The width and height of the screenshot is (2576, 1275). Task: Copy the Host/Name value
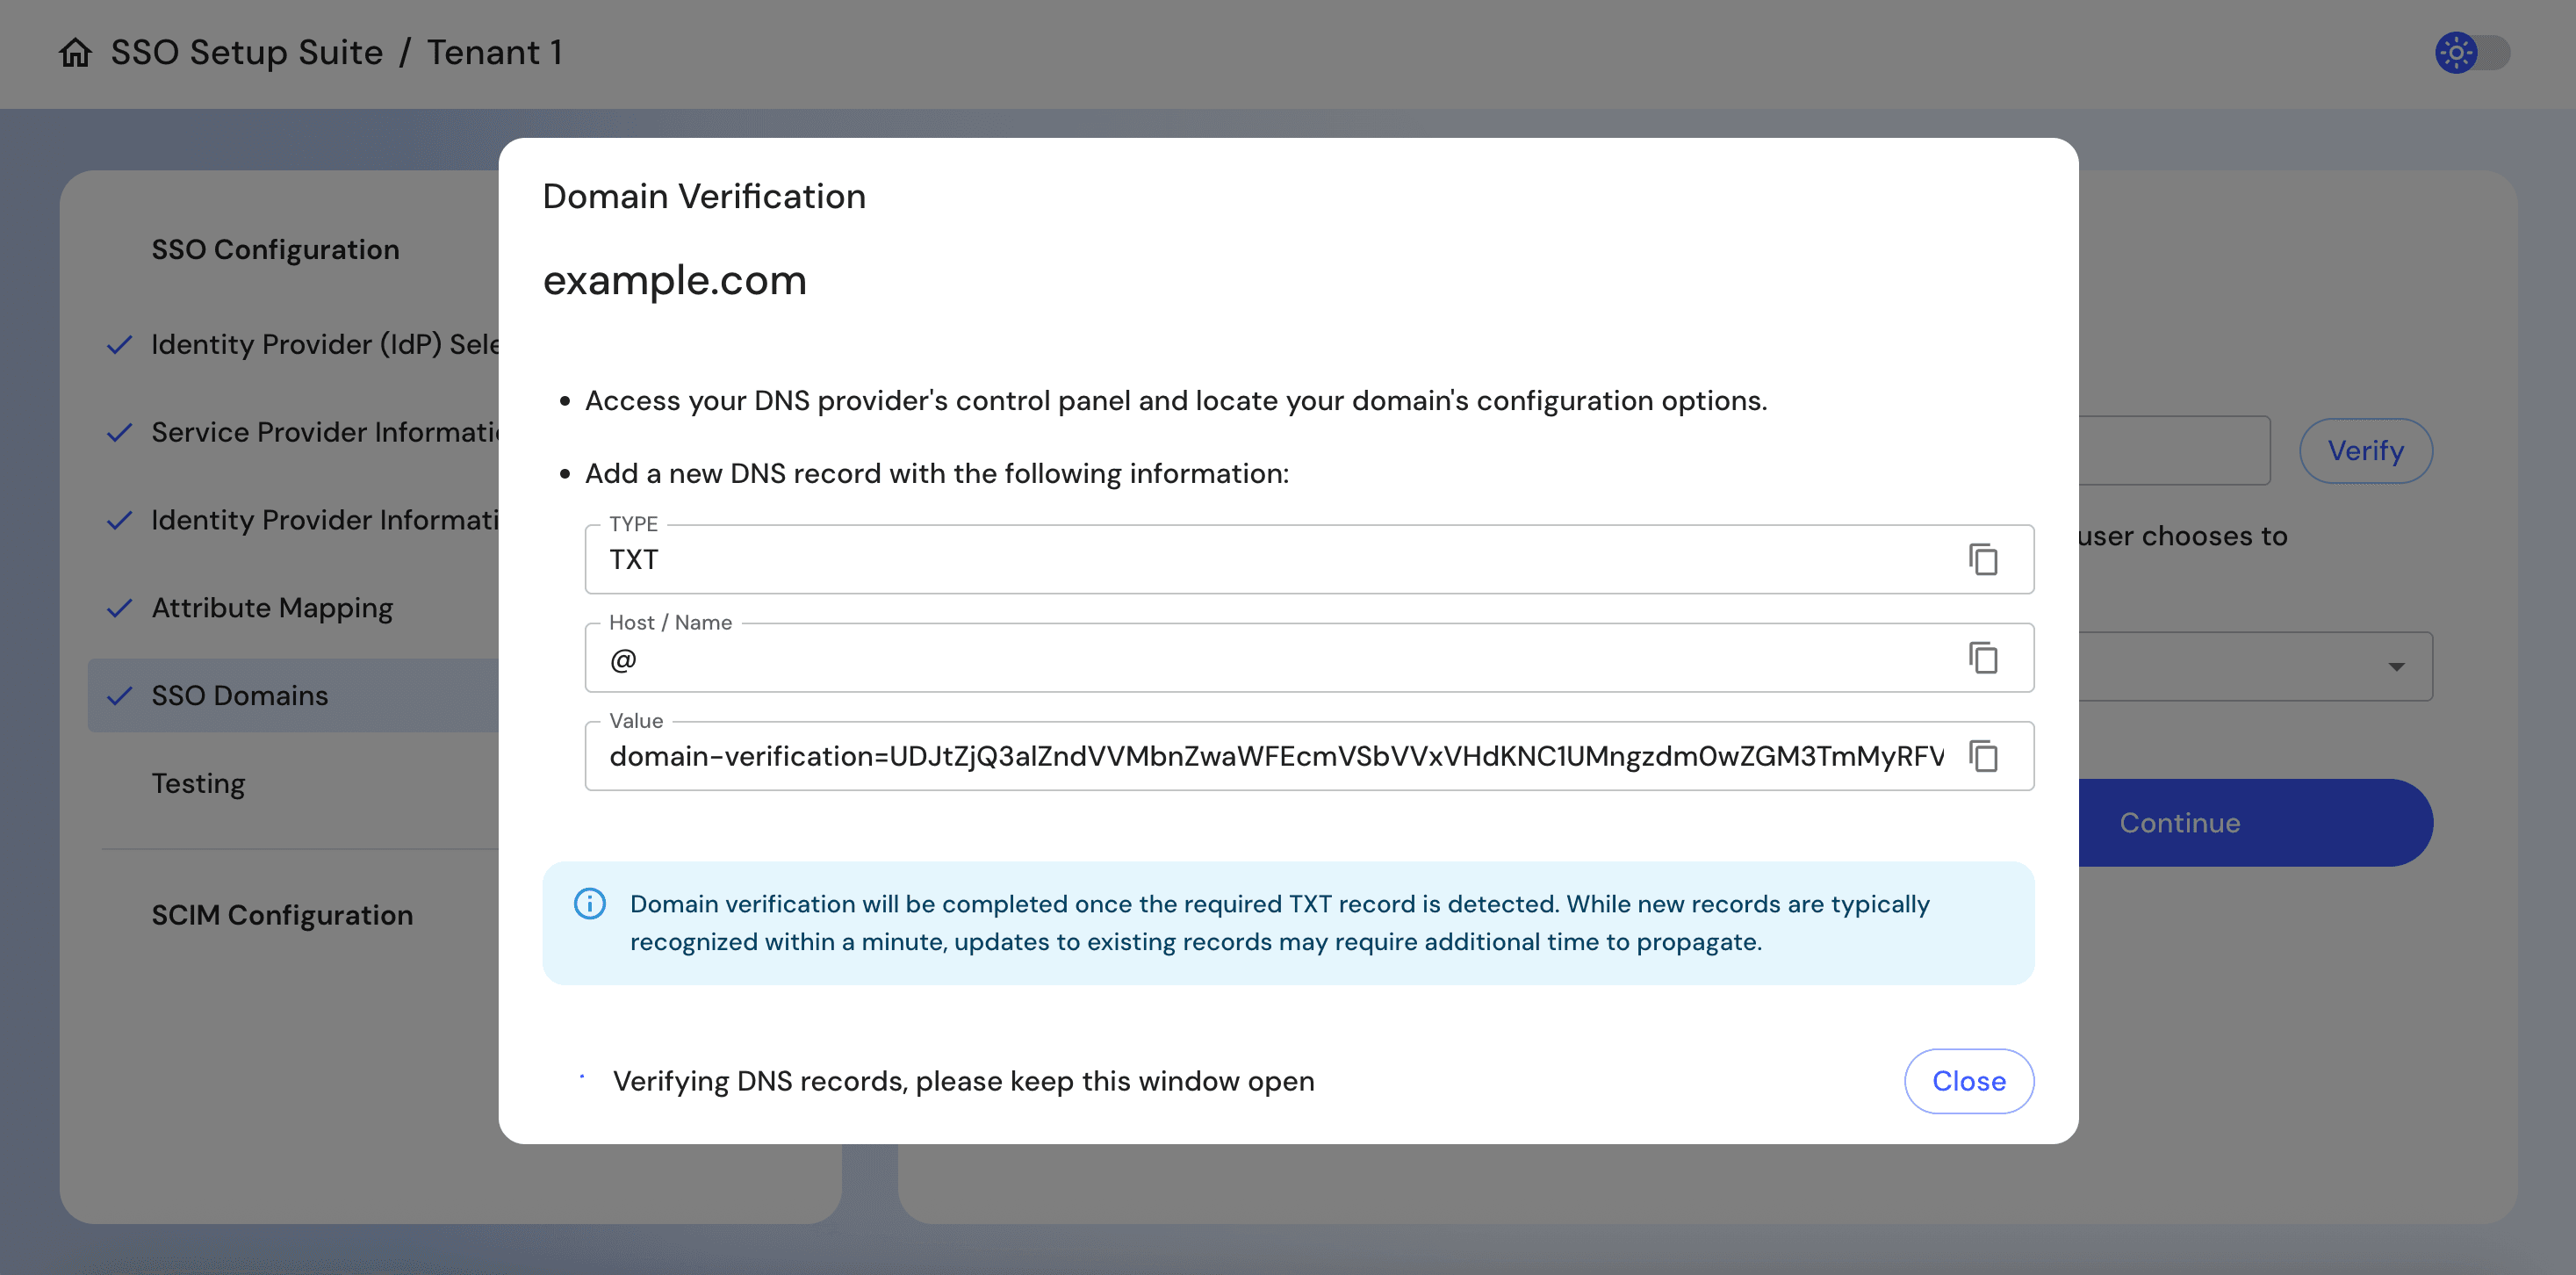(1985, 657)
